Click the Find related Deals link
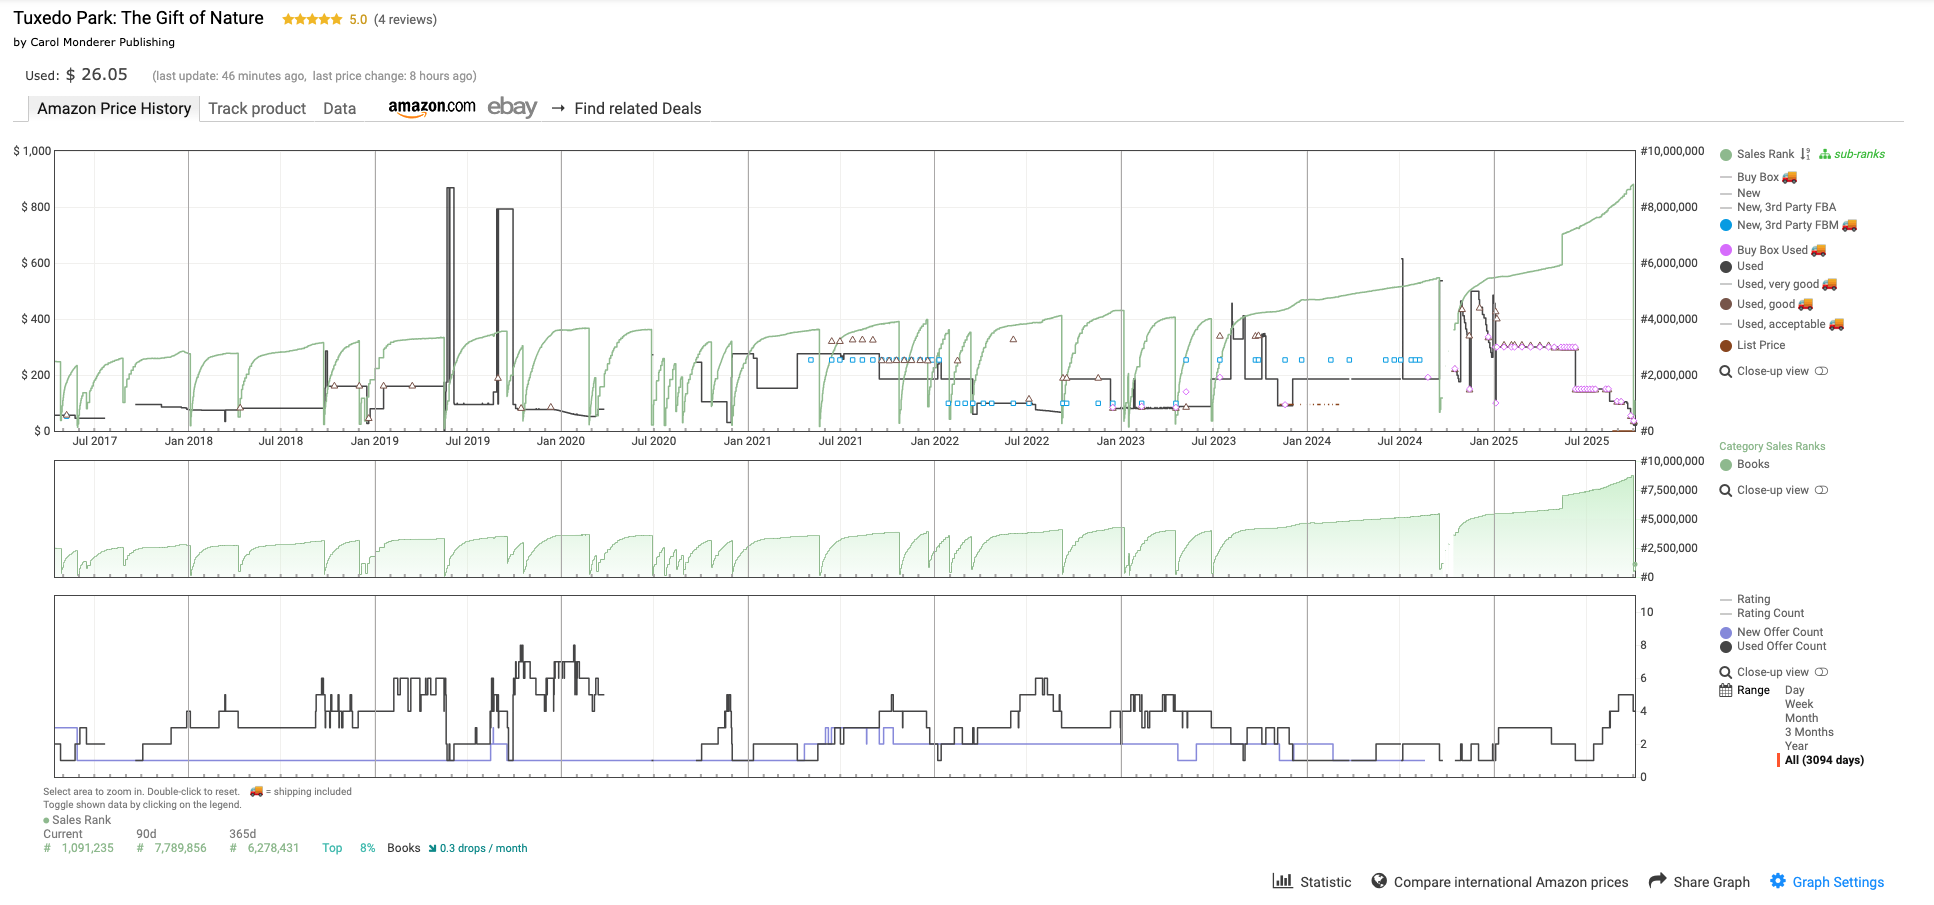This screenshot has height=905, width=1934. coord(637,108)
